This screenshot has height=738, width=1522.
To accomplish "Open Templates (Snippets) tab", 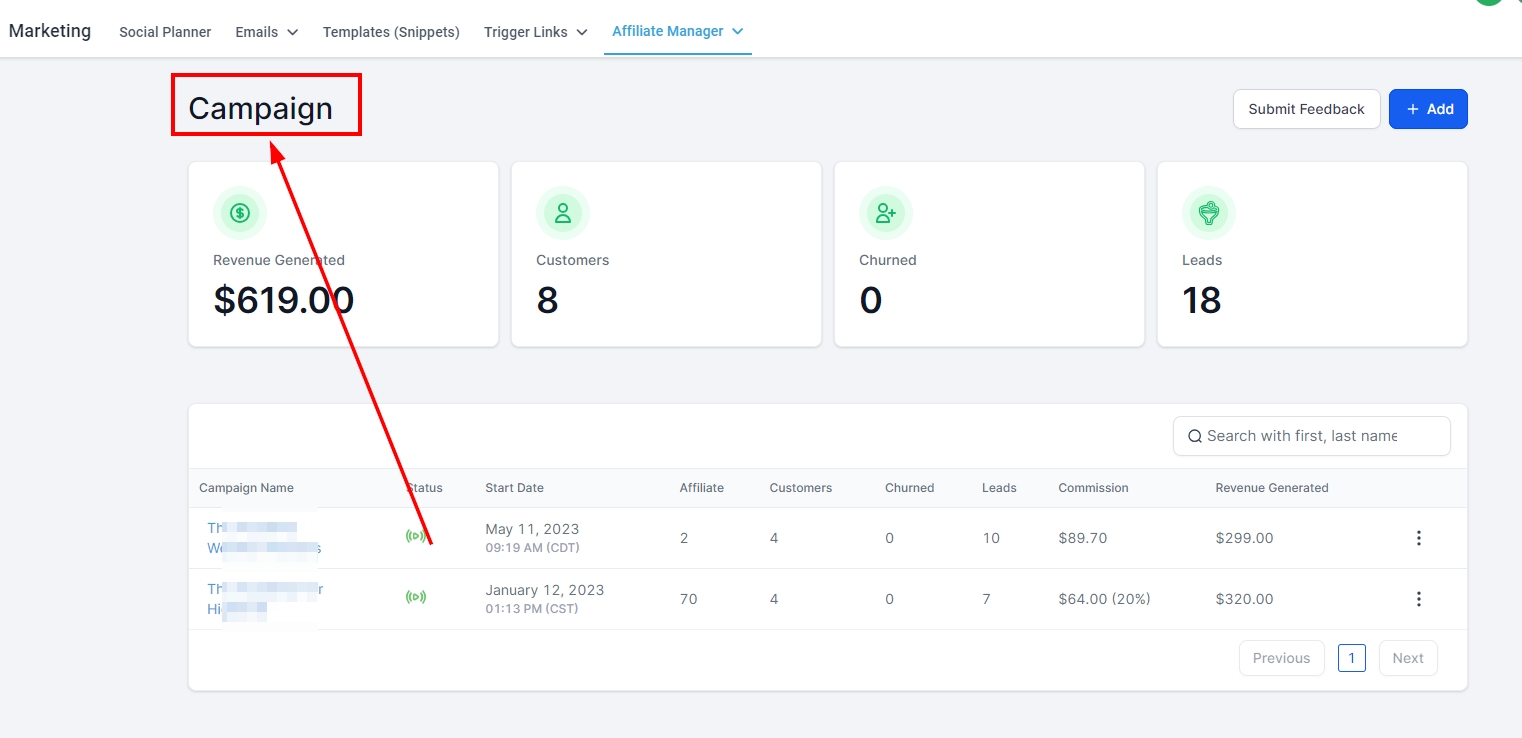I will coord(391,32).
